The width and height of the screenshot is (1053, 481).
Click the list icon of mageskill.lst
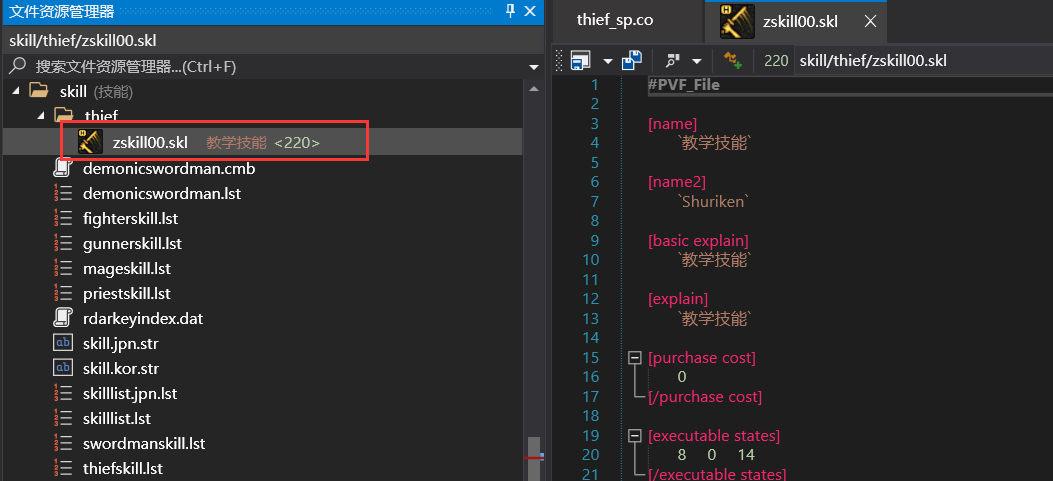tap(62, 269)
